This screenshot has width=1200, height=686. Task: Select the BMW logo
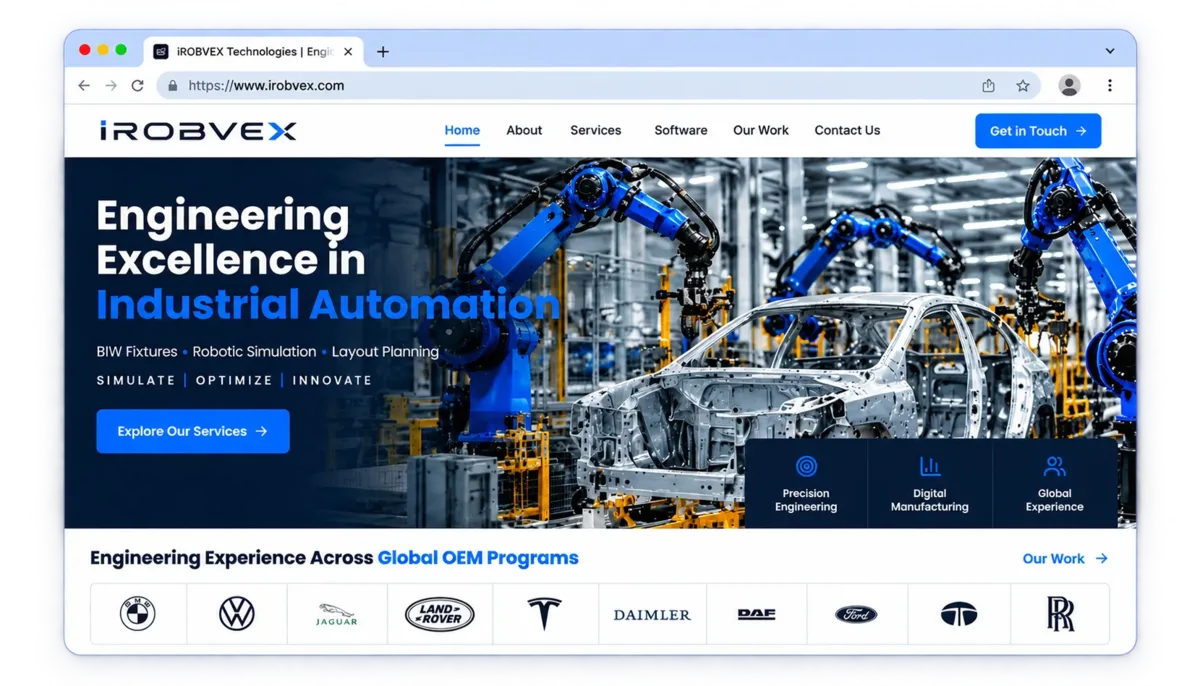138,614
